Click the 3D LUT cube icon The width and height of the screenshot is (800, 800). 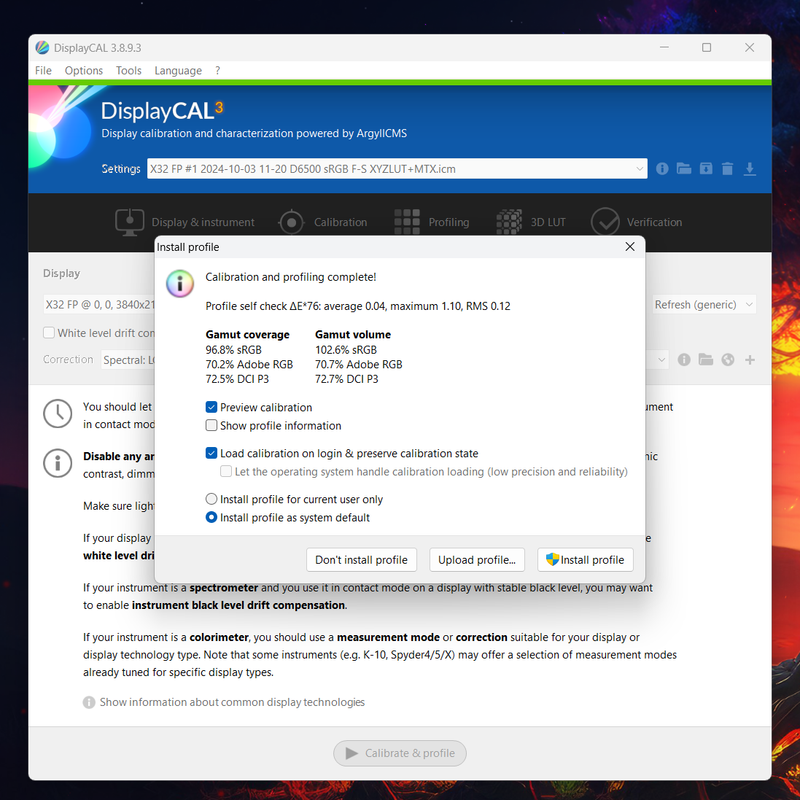pyautogui.click(x=509, y=222)
